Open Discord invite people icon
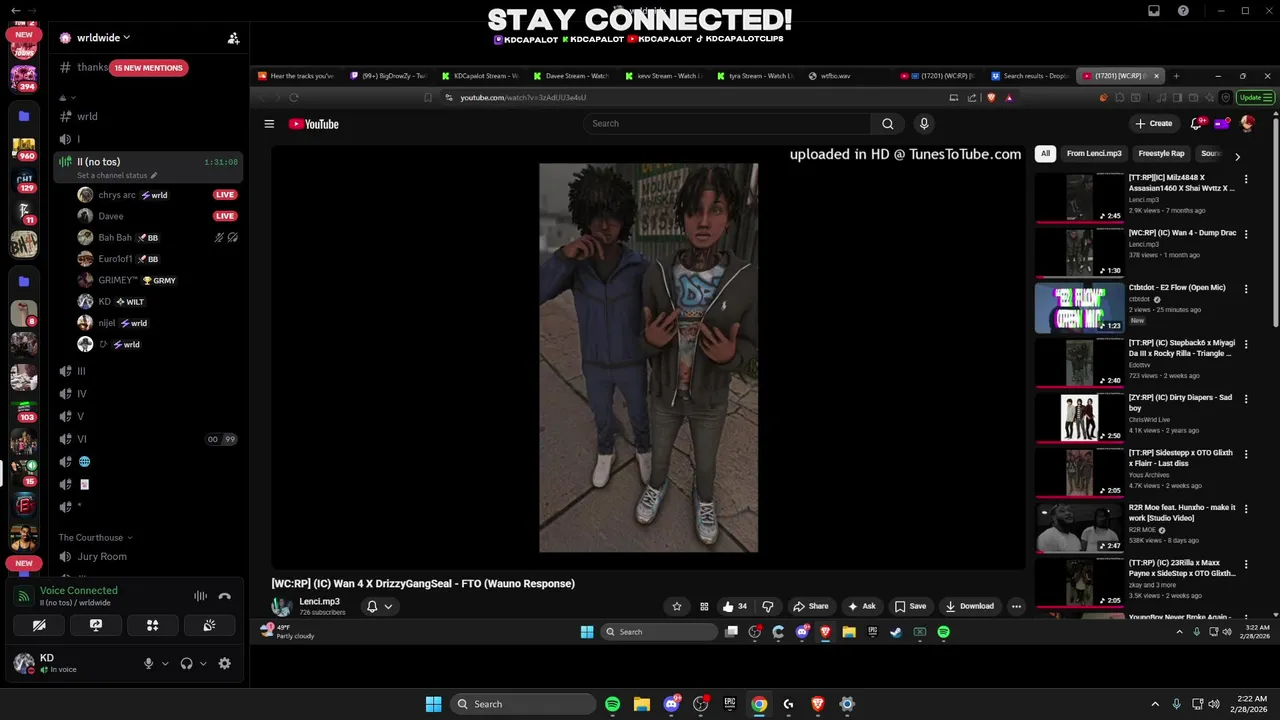The width and height of the screenshot is (1280, 720). pos(233,38)
